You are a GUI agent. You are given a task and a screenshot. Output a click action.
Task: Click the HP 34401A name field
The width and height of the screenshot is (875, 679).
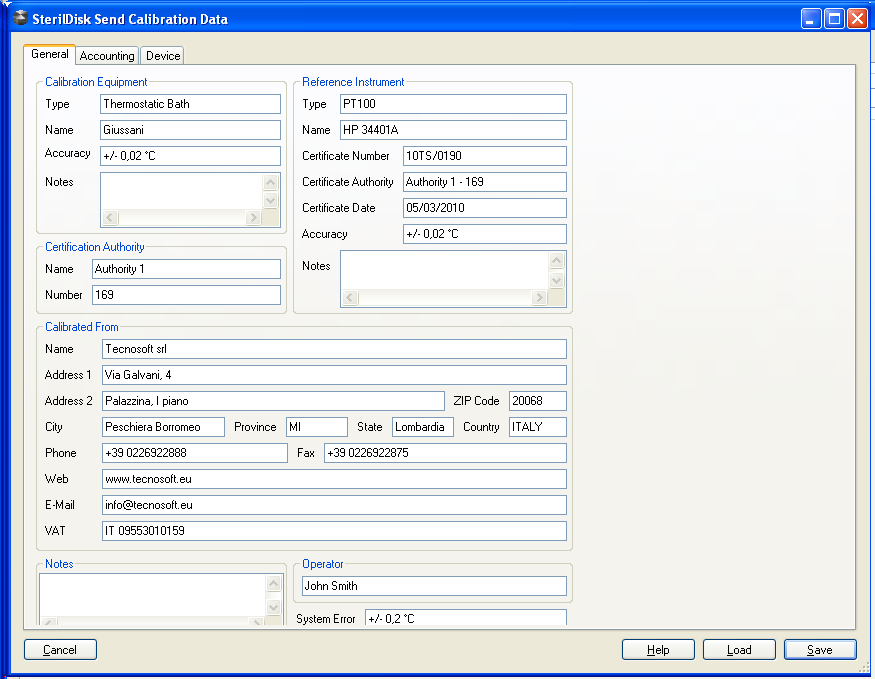pyautogui.click(x=453, y=130)
